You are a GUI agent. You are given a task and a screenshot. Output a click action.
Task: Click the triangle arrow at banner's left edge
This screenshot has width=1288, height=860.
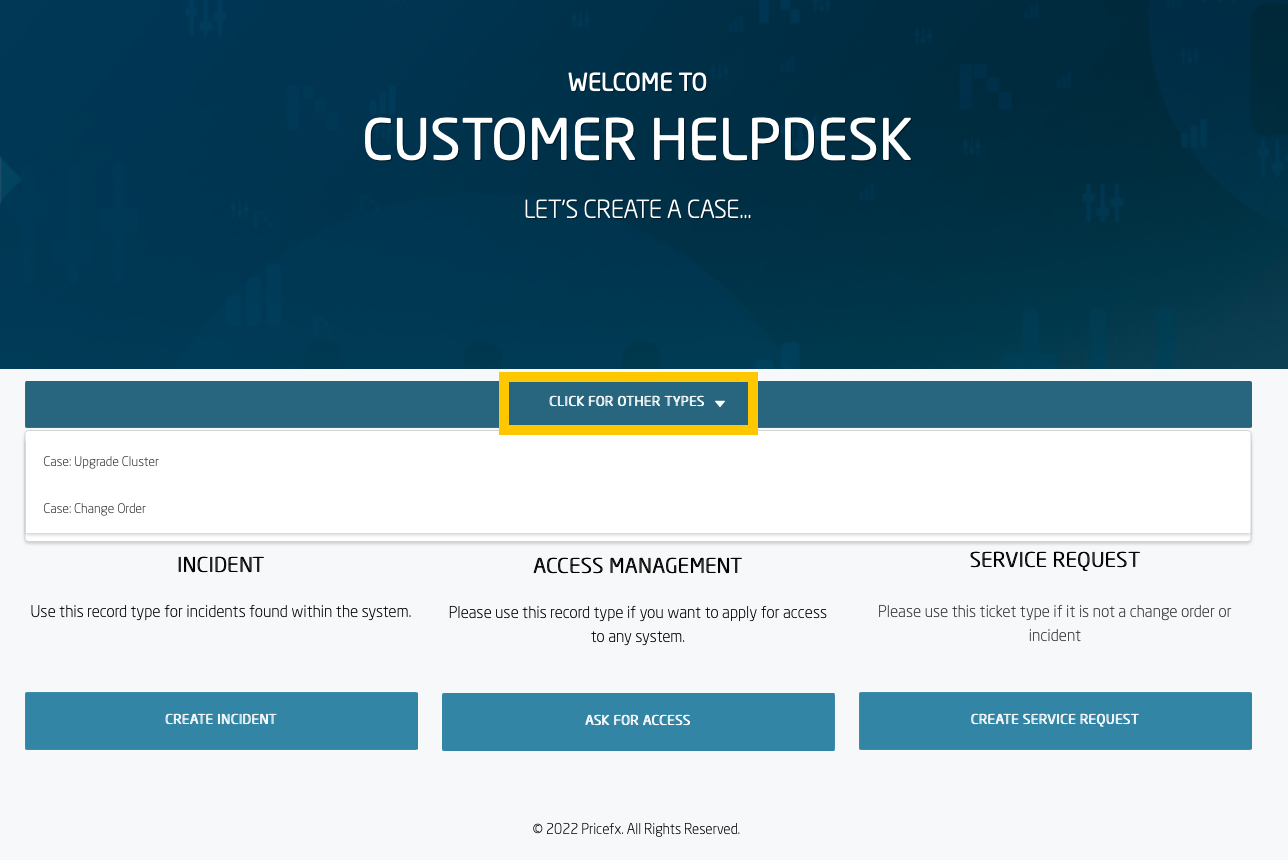[x=10, y=181]
